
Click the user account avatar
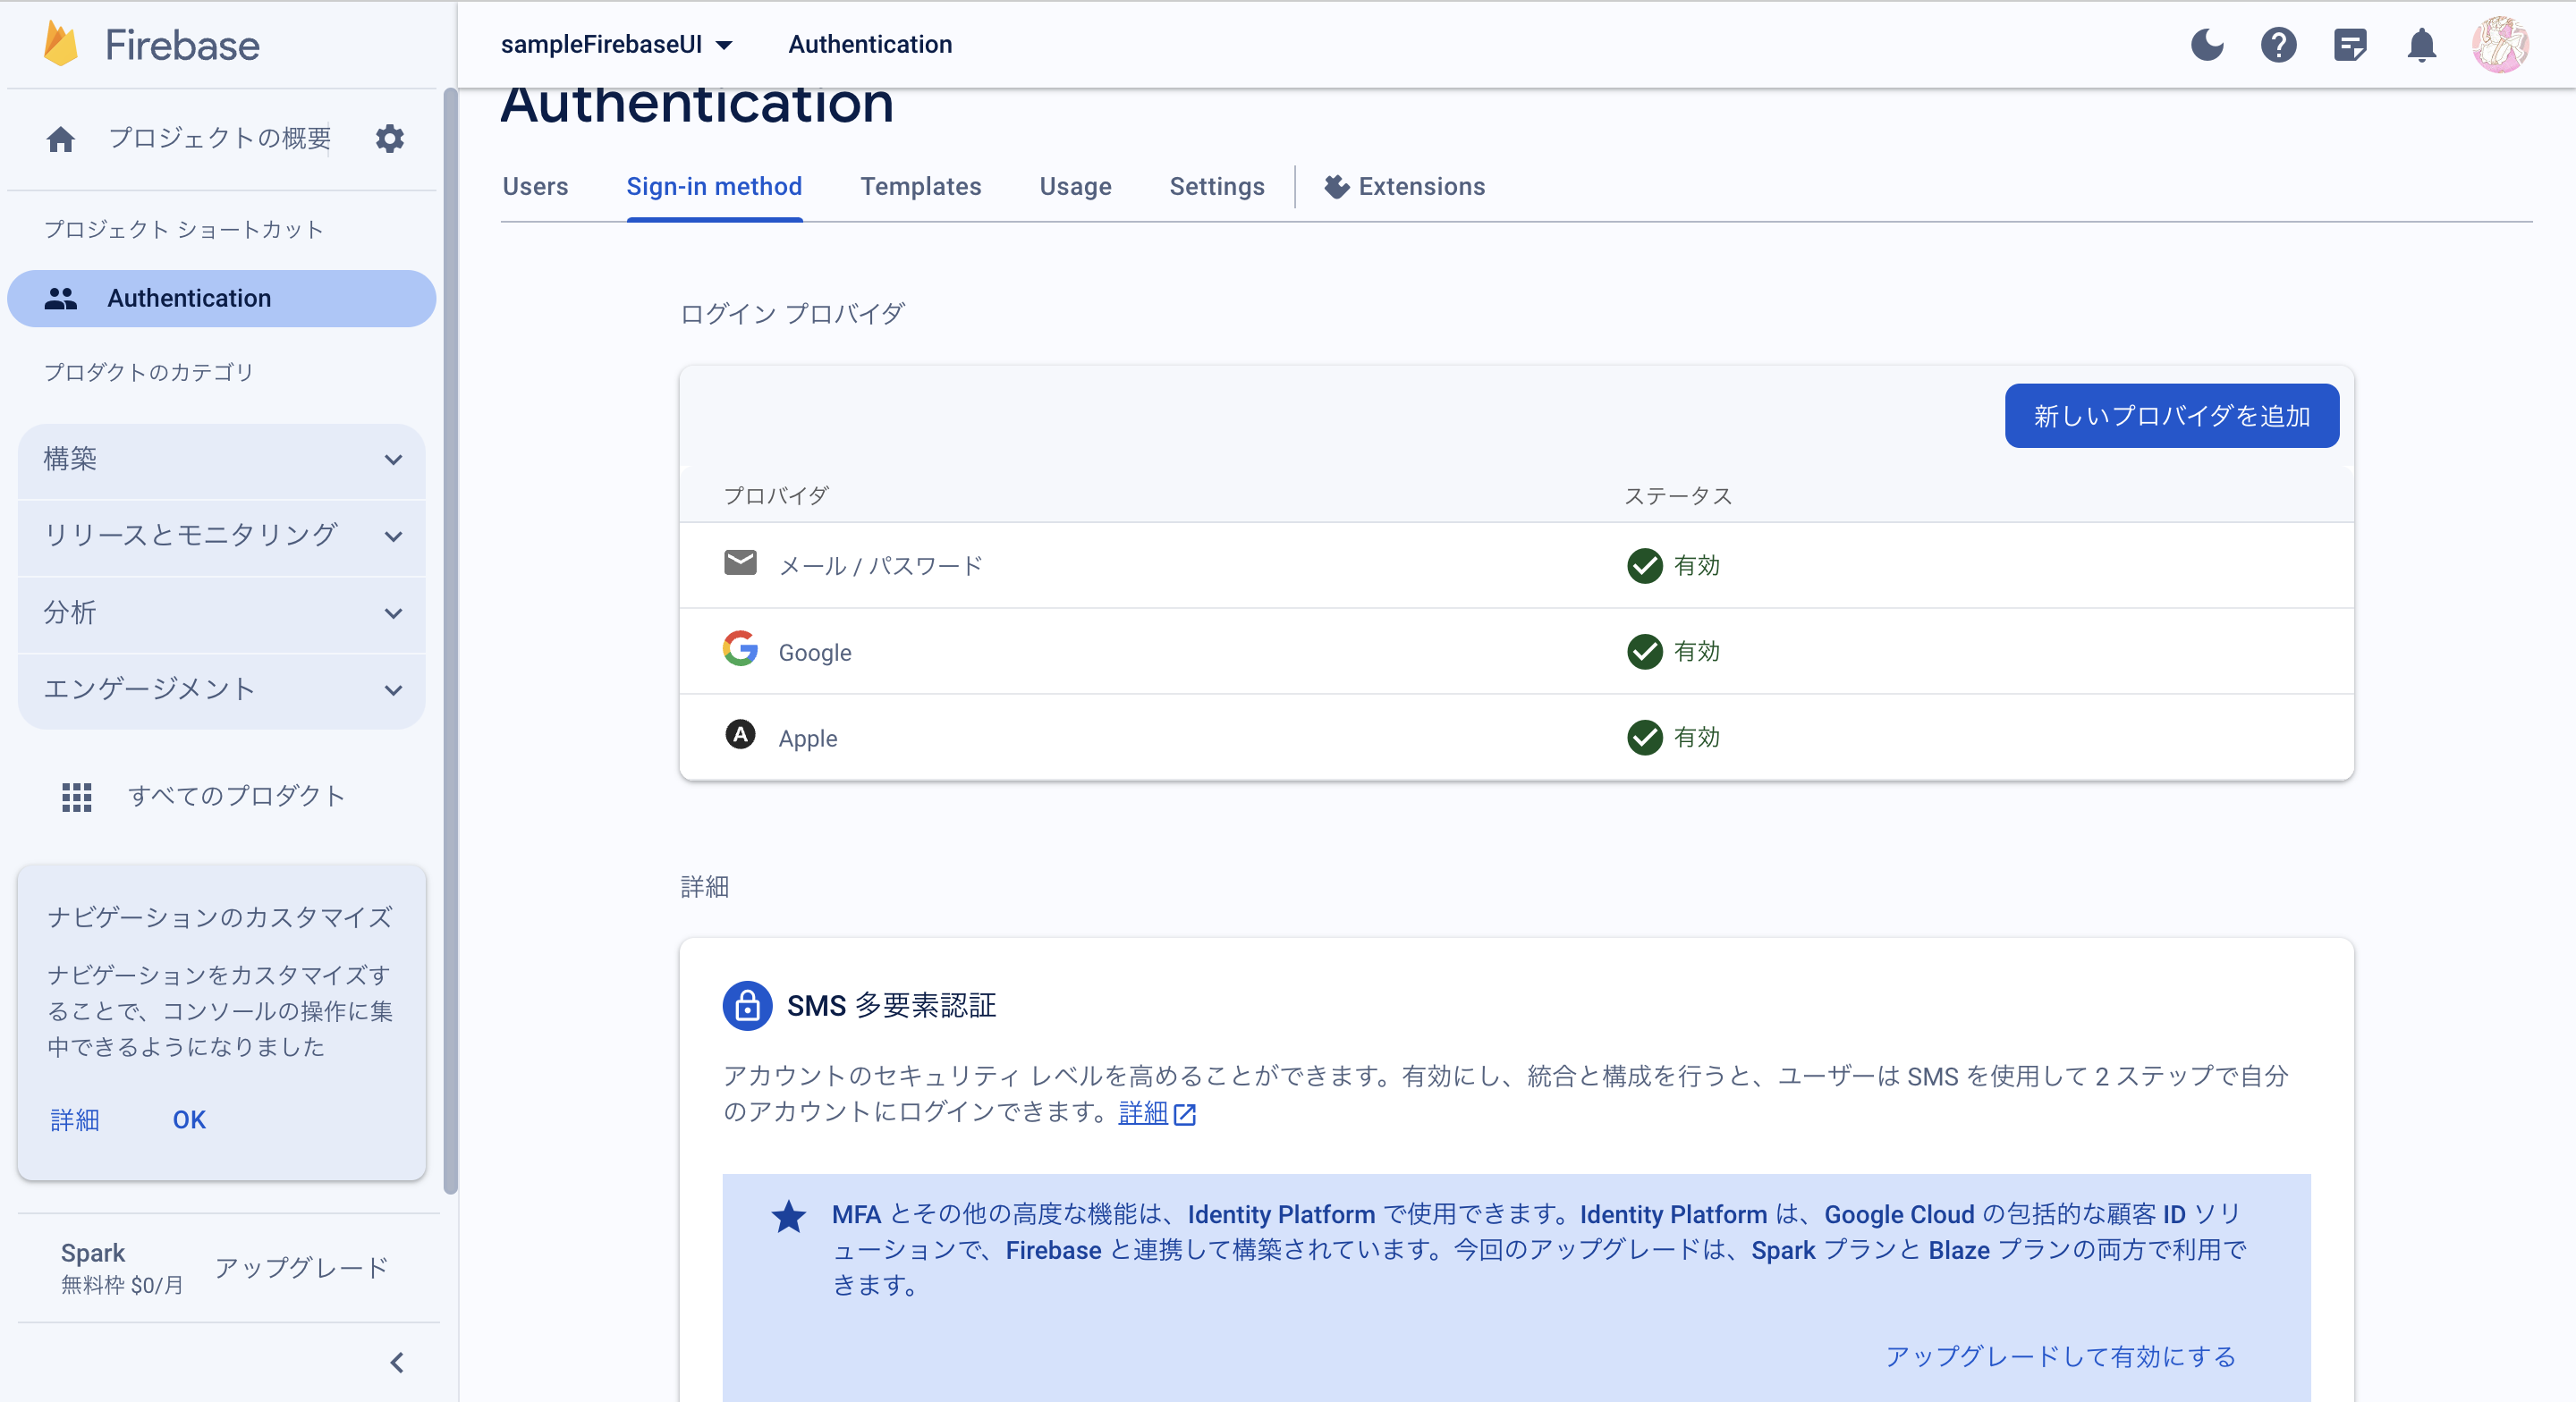tap(2500, 45)
